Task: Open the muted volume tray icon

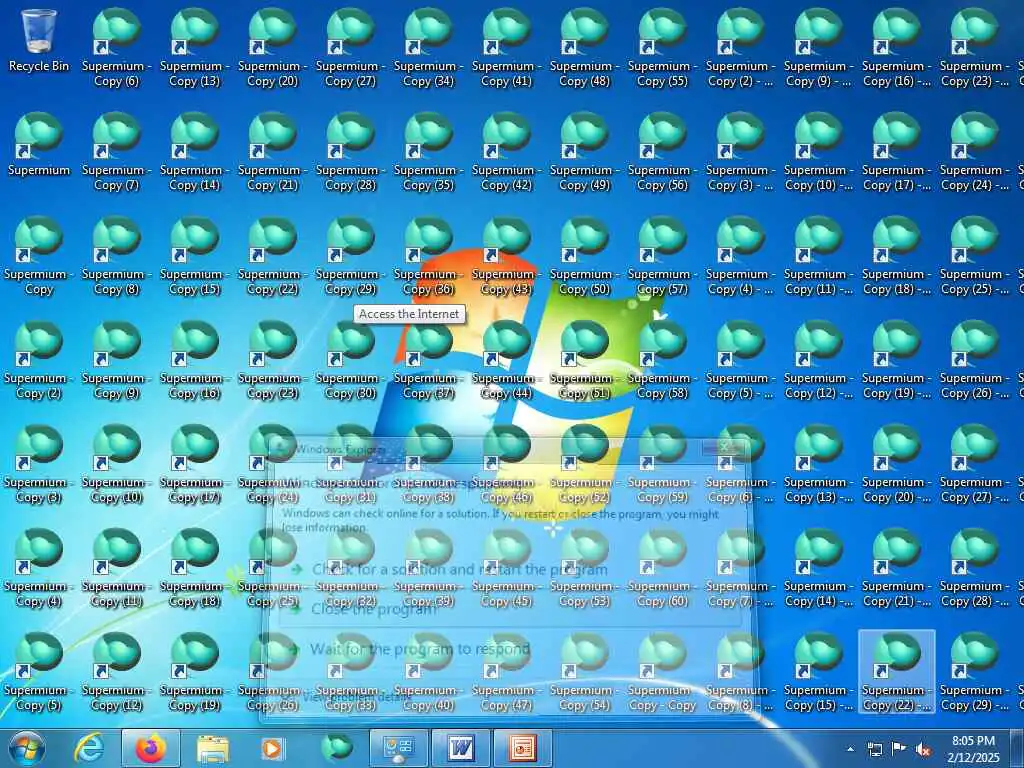Action: [923, 750]
